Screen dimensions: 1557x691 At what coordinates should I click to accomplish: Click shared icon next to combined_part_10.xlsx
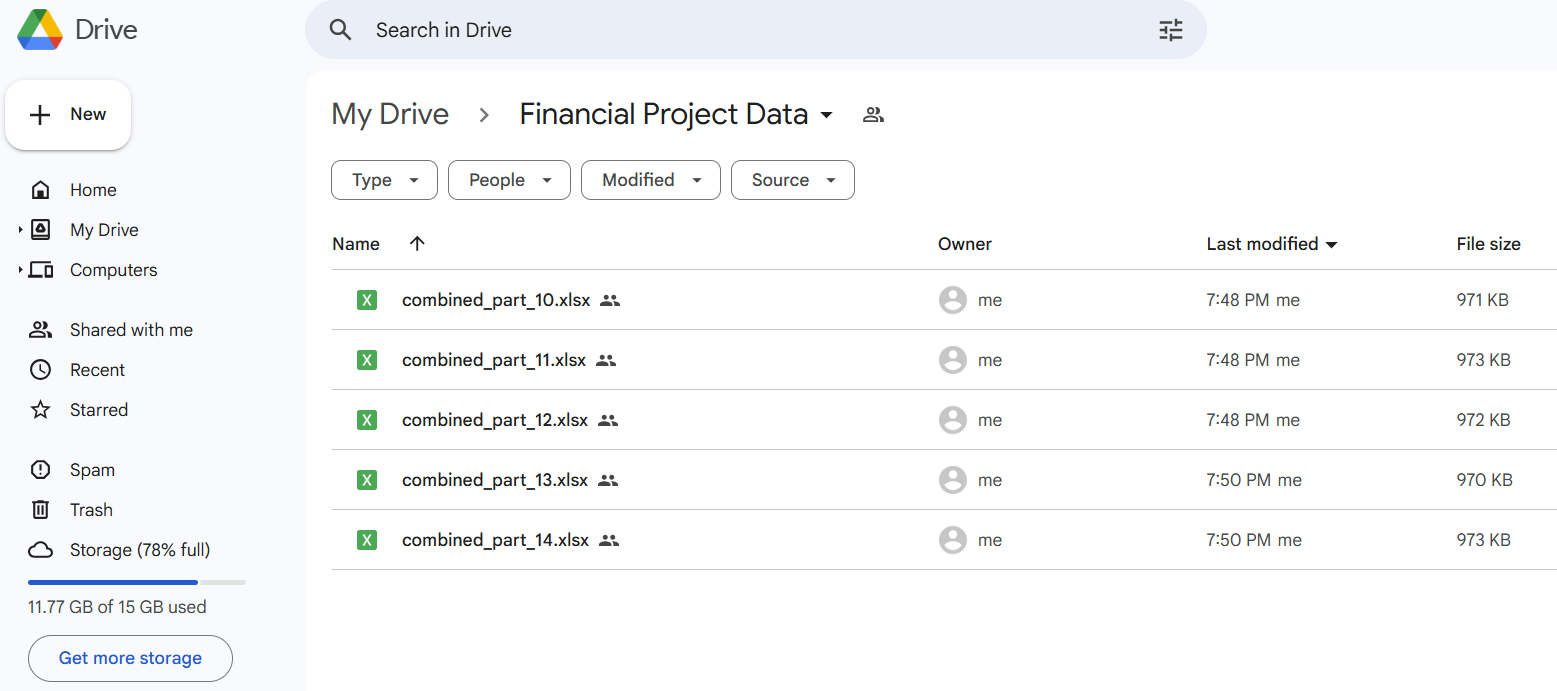pos(610,300)
